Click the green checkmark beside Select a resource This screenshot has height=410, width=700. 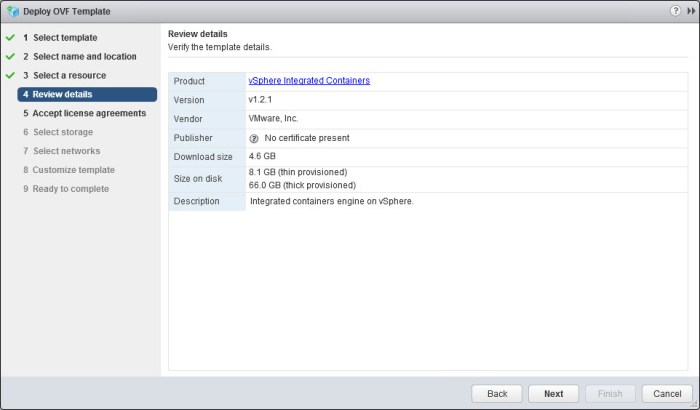[x=10, y=76]
